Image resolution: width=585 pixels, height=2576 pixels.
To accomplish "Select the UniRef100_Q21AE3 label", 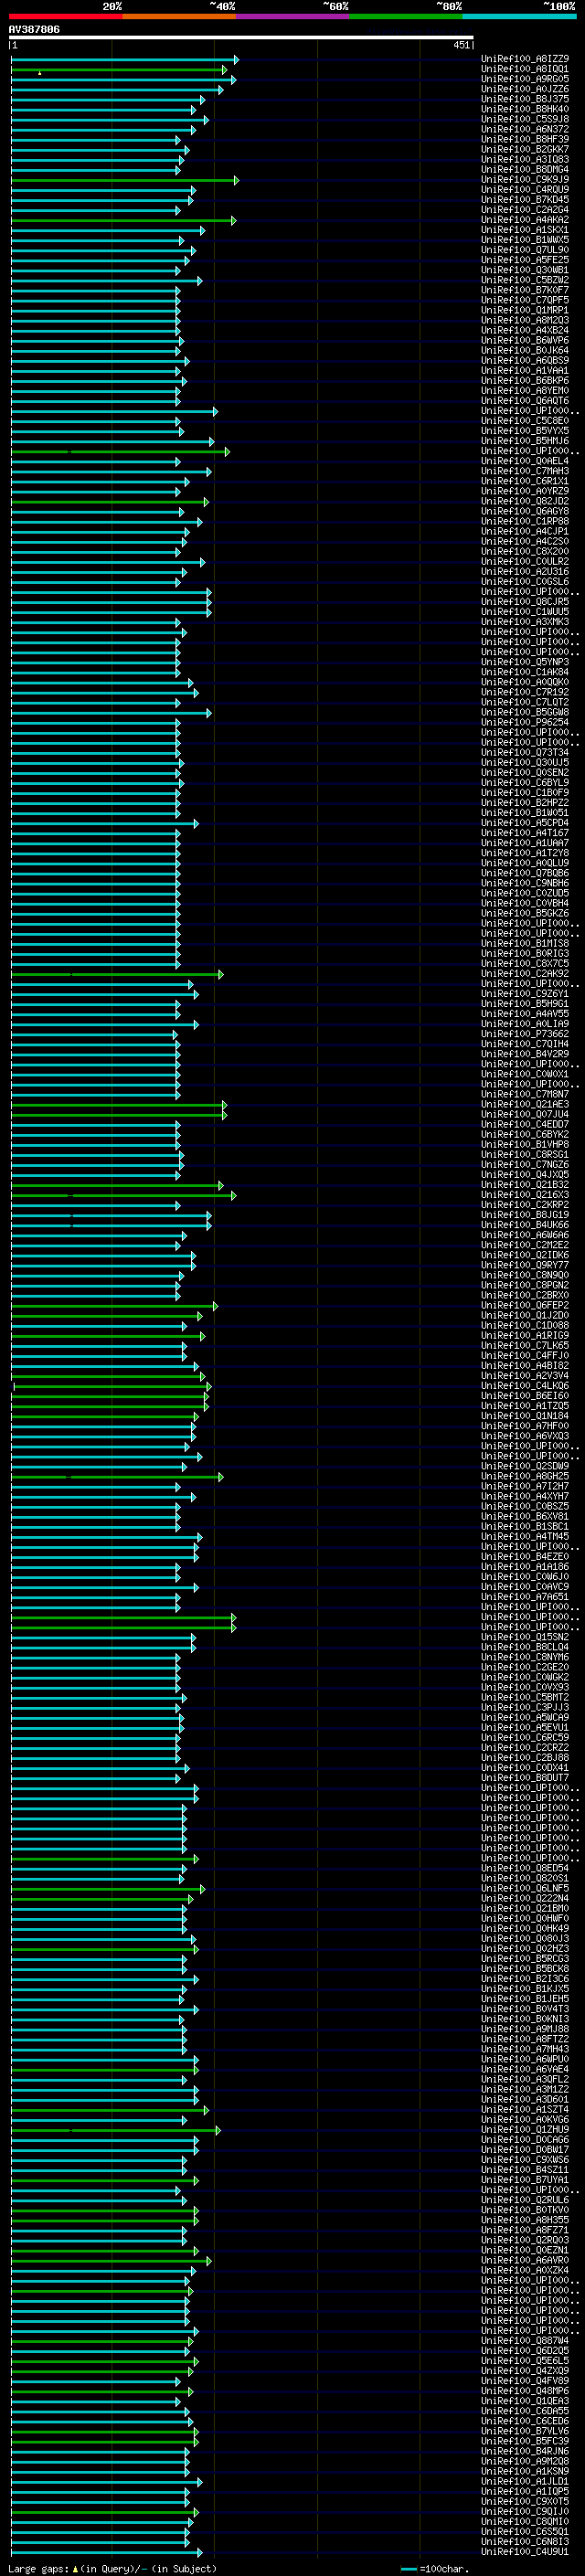I will (x=525, y=1105).
